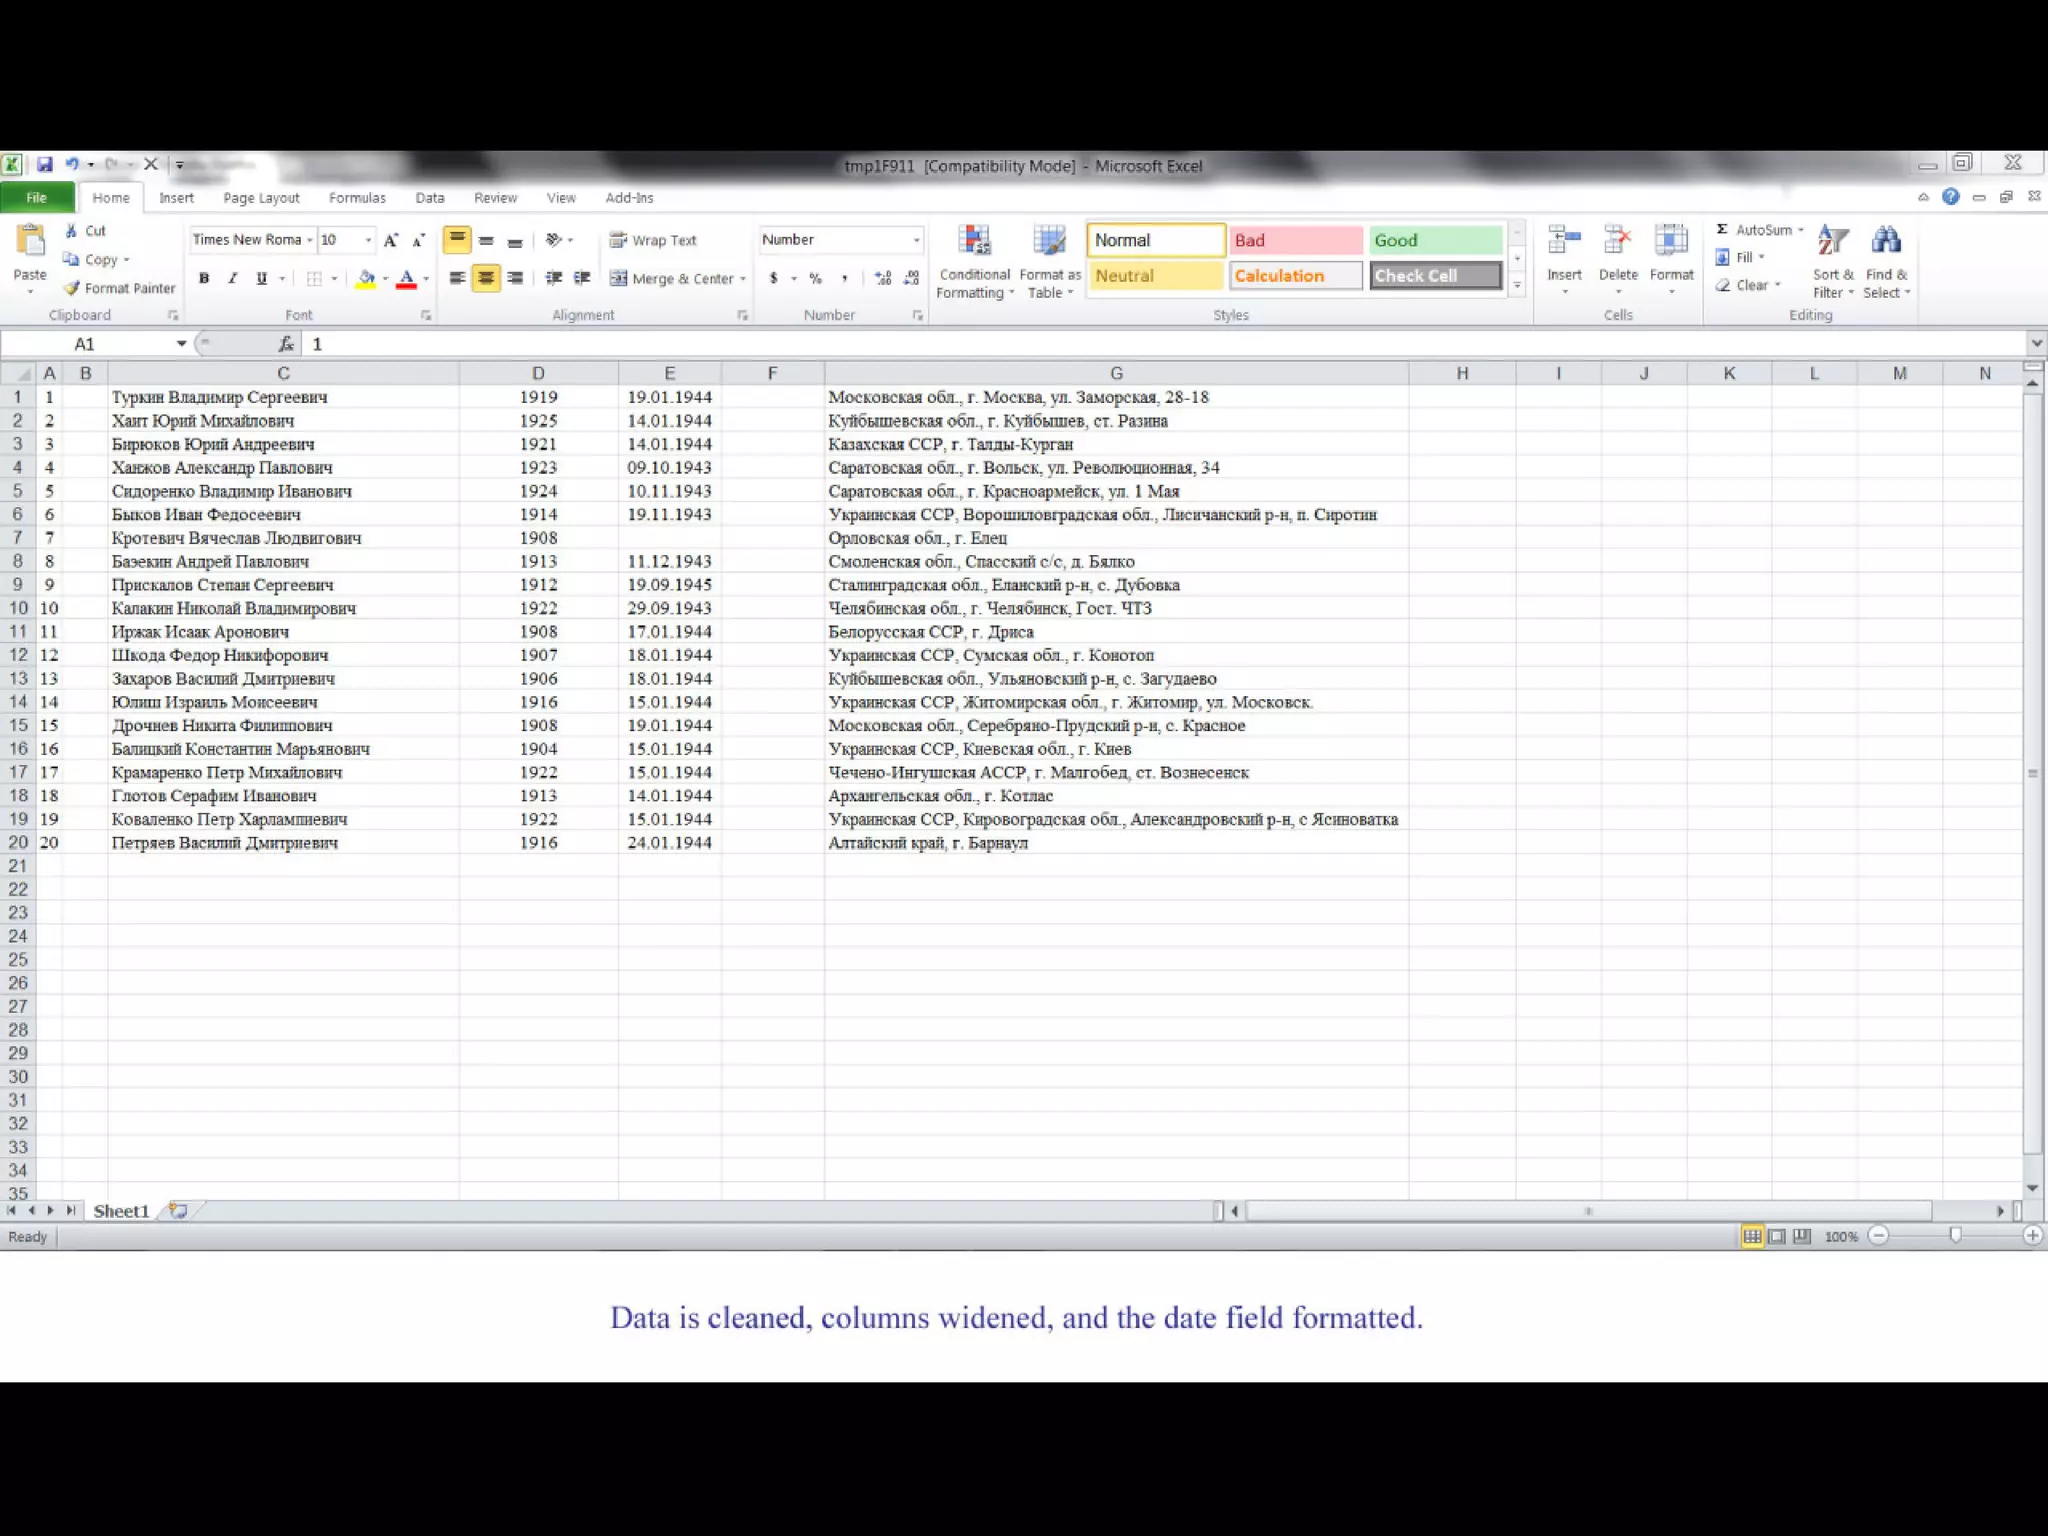
Task: Toggle italic formatting
Action: pos(232,278)
